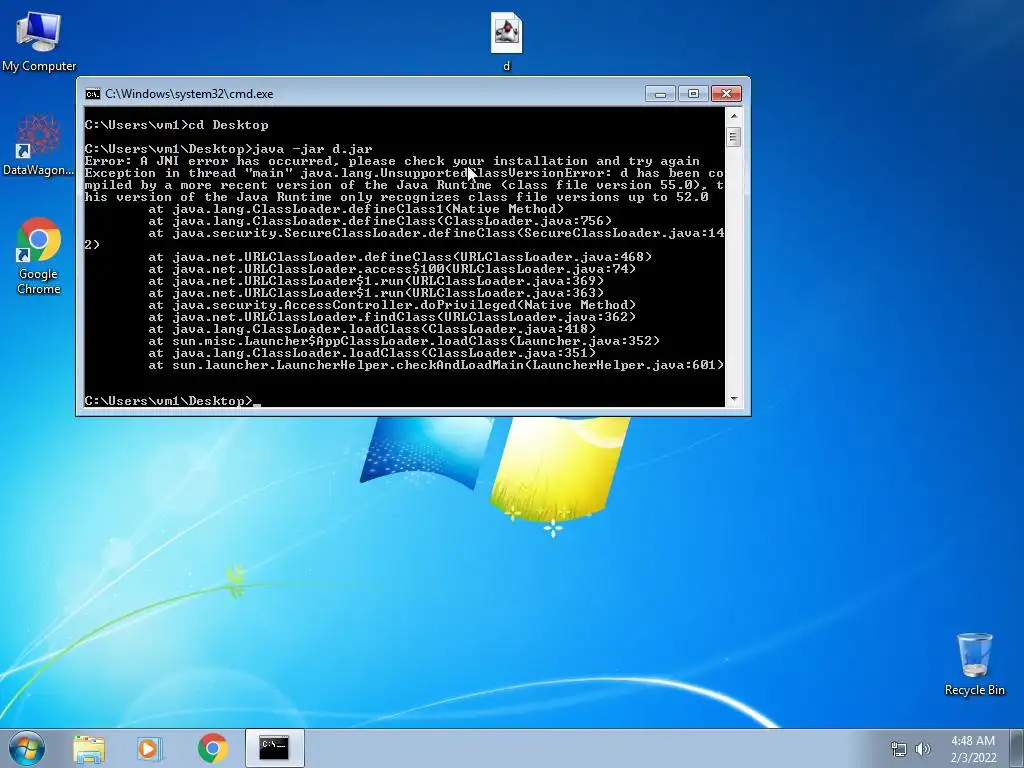Viewport: 1024px width, 768px height.
Task: Click the cmd scrollbar thumb
Action: [x=733, y=137]
